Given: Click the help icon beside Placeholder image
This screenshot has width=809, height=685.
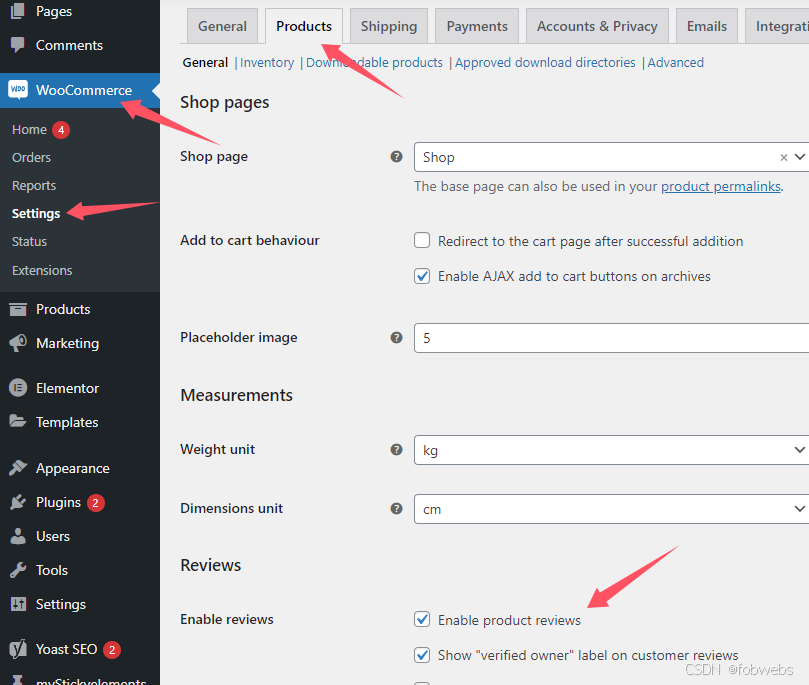Looking at the screenshot, I should pos(396,337).
